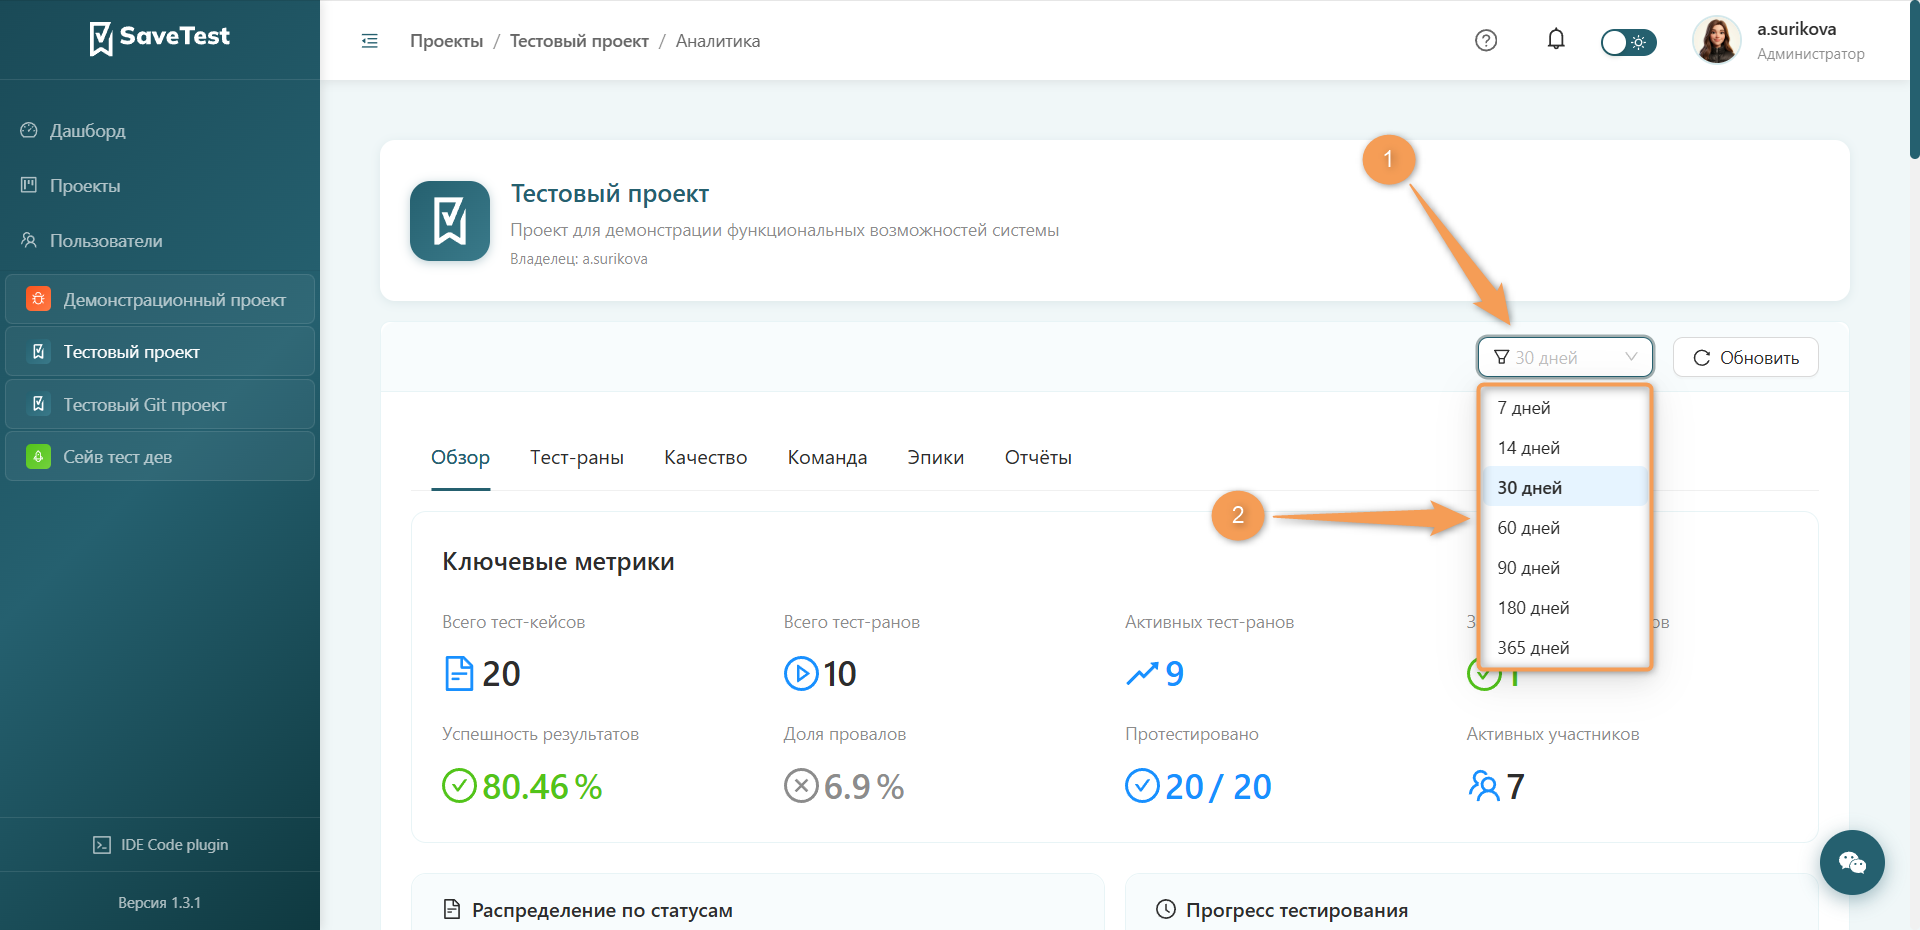Click the Тестовый проект card logo
Image resolution: width=1920 pixels, height=930 pixels.
pos(450,221)
